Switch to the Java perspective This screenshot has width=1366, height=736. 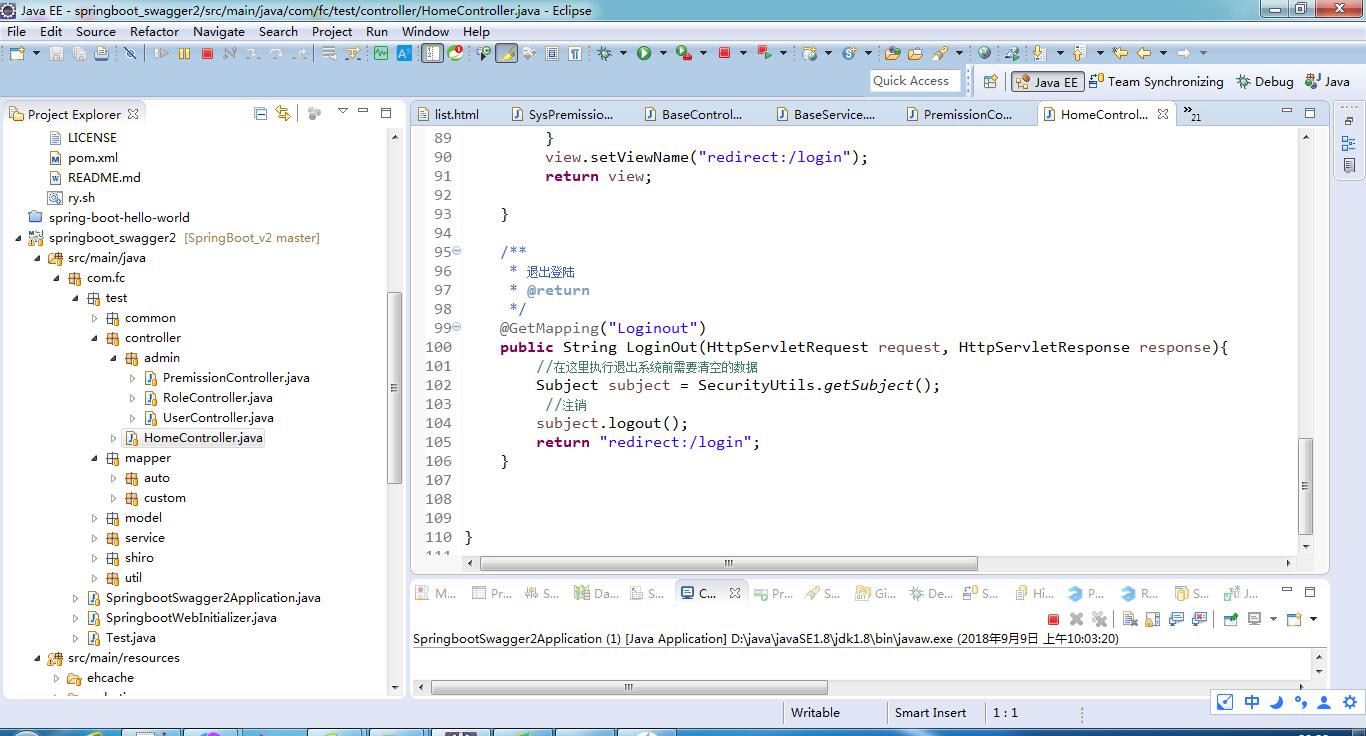1326,82
